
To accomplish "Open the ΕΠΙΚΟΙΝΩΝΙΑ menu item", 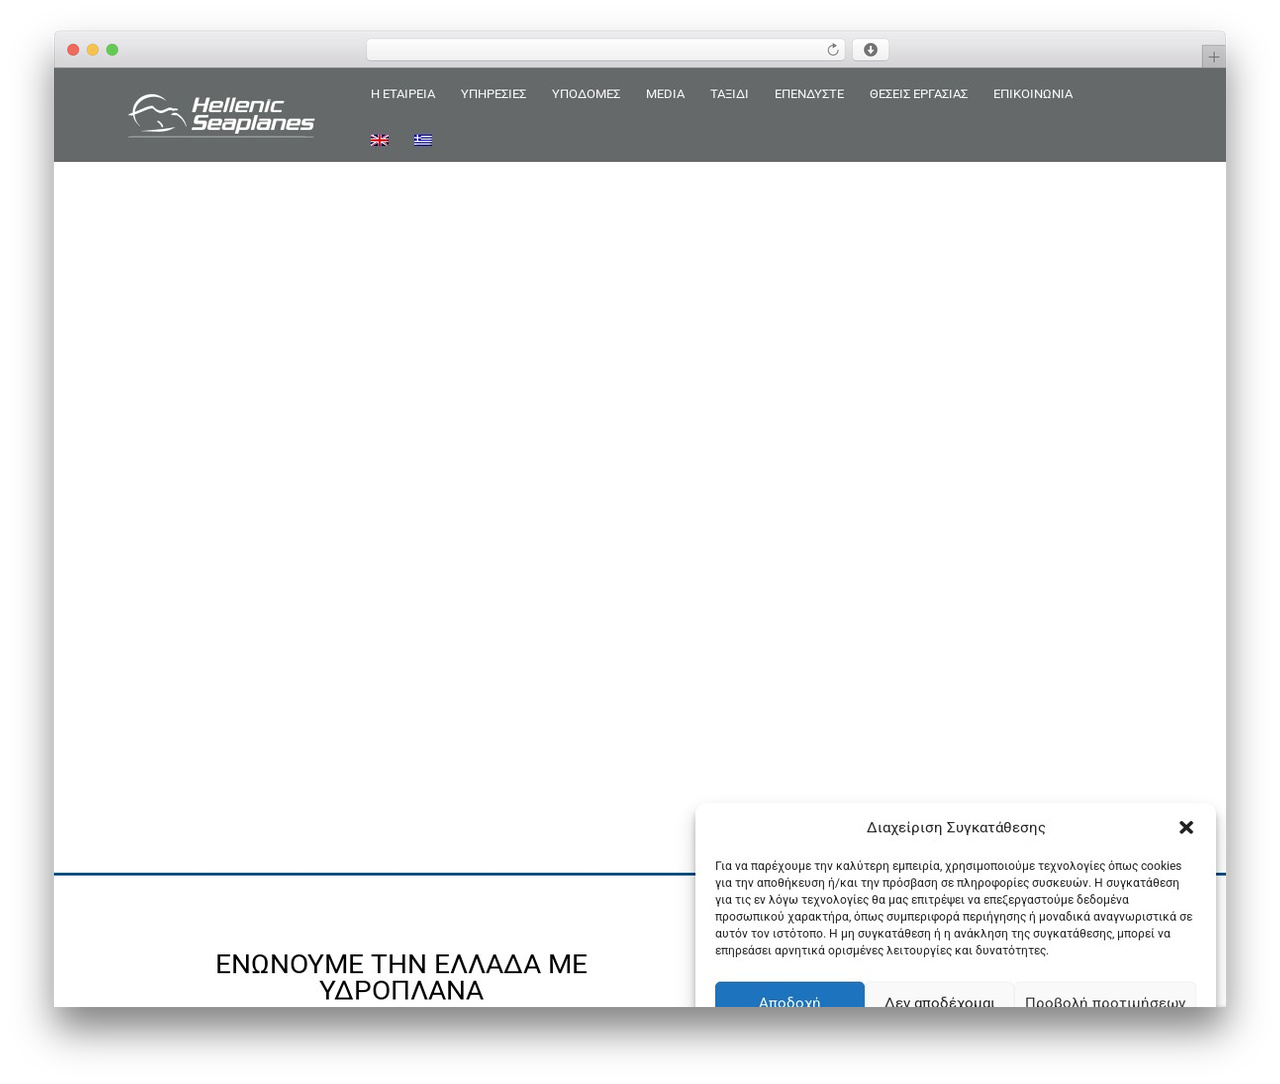I will (x=1033, y=94).
